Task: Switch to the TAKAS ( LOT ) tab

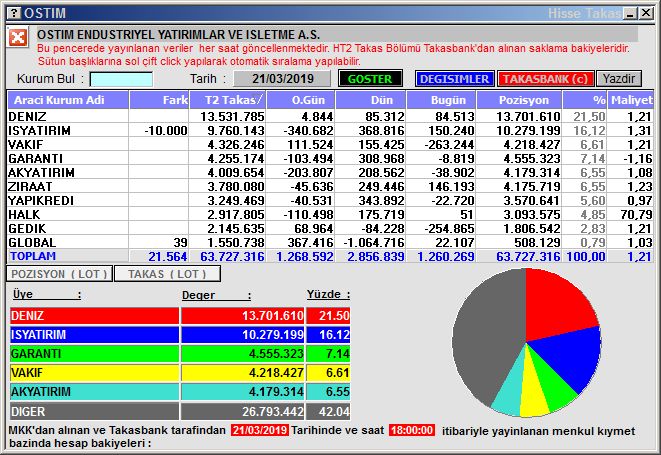Action: tap(167, 274)
